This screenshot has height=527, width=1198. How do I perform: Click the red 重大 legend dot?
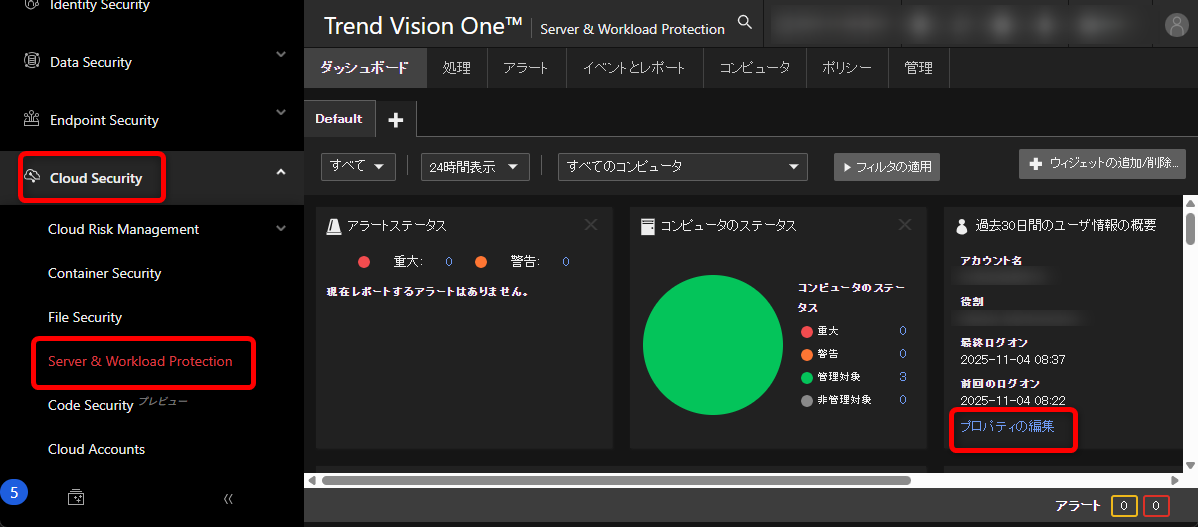coord(807,331)
